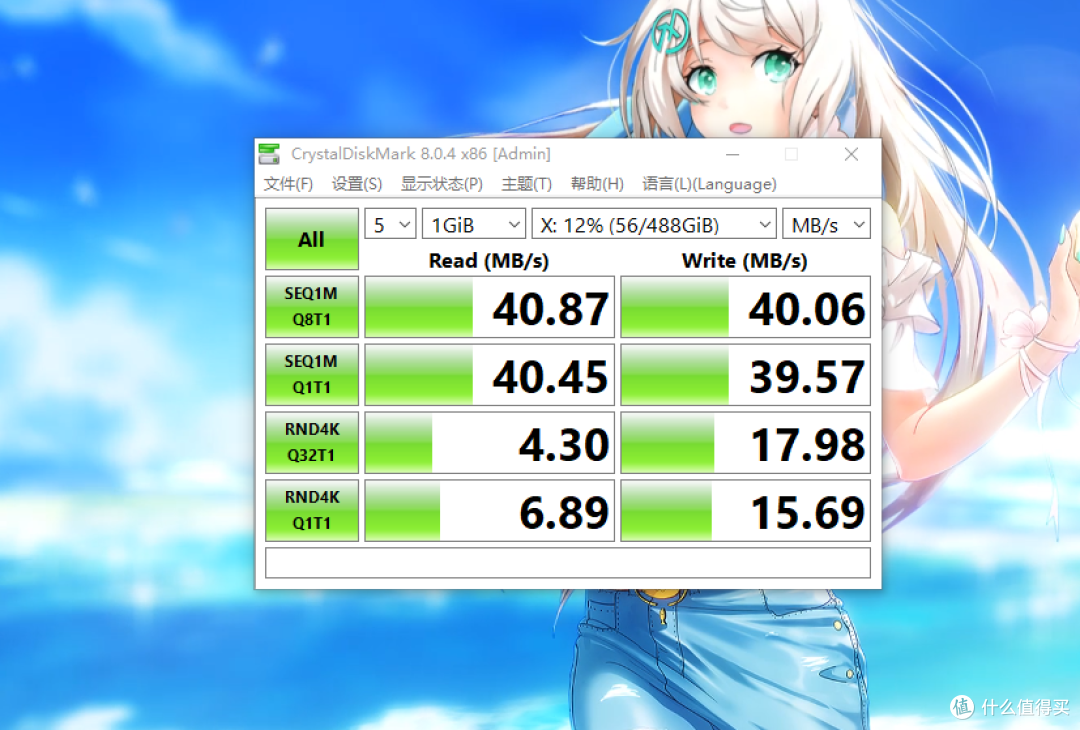
Task: Click the 6.89 random read result
Action: 489,510
